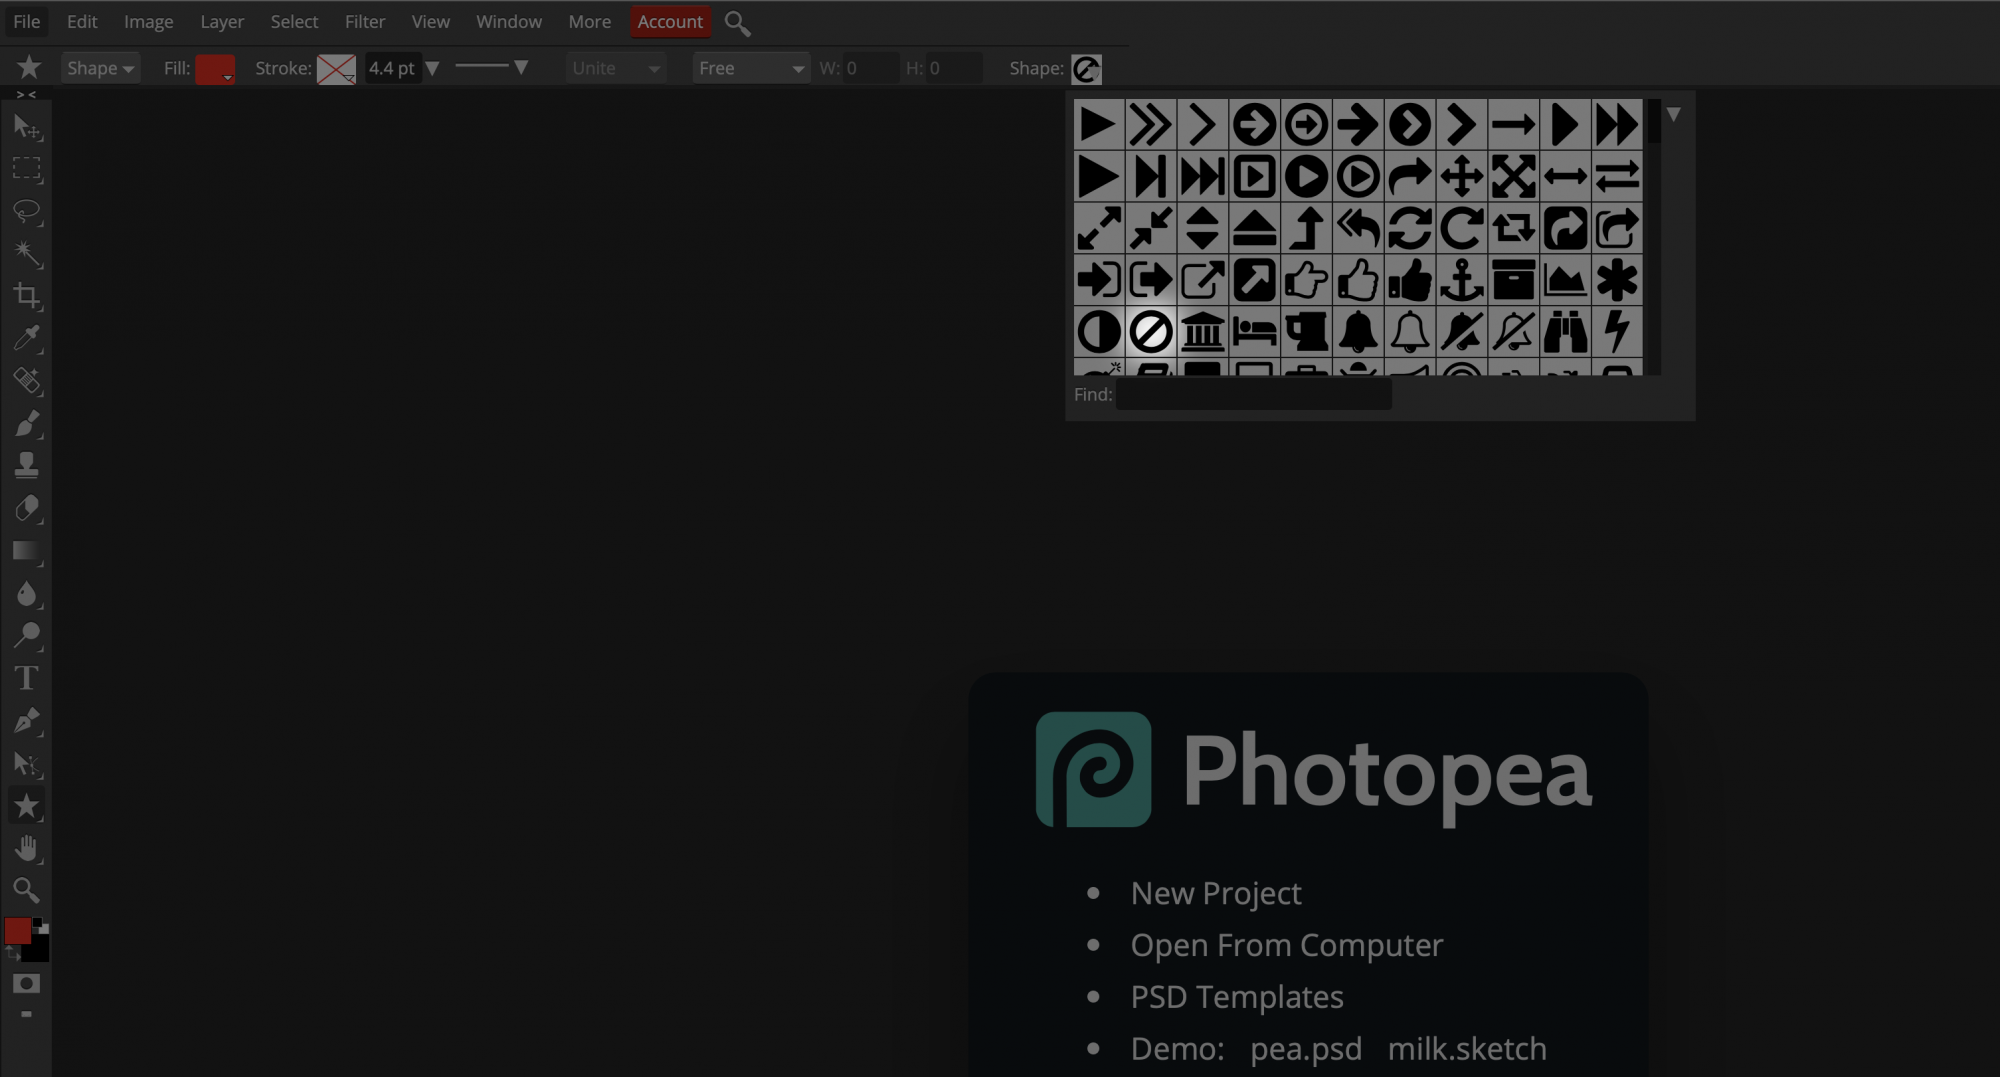The width and height of the screenshot is (2000, 1077).
Task: Pick the archive box shape
Action: (1514, 280)
